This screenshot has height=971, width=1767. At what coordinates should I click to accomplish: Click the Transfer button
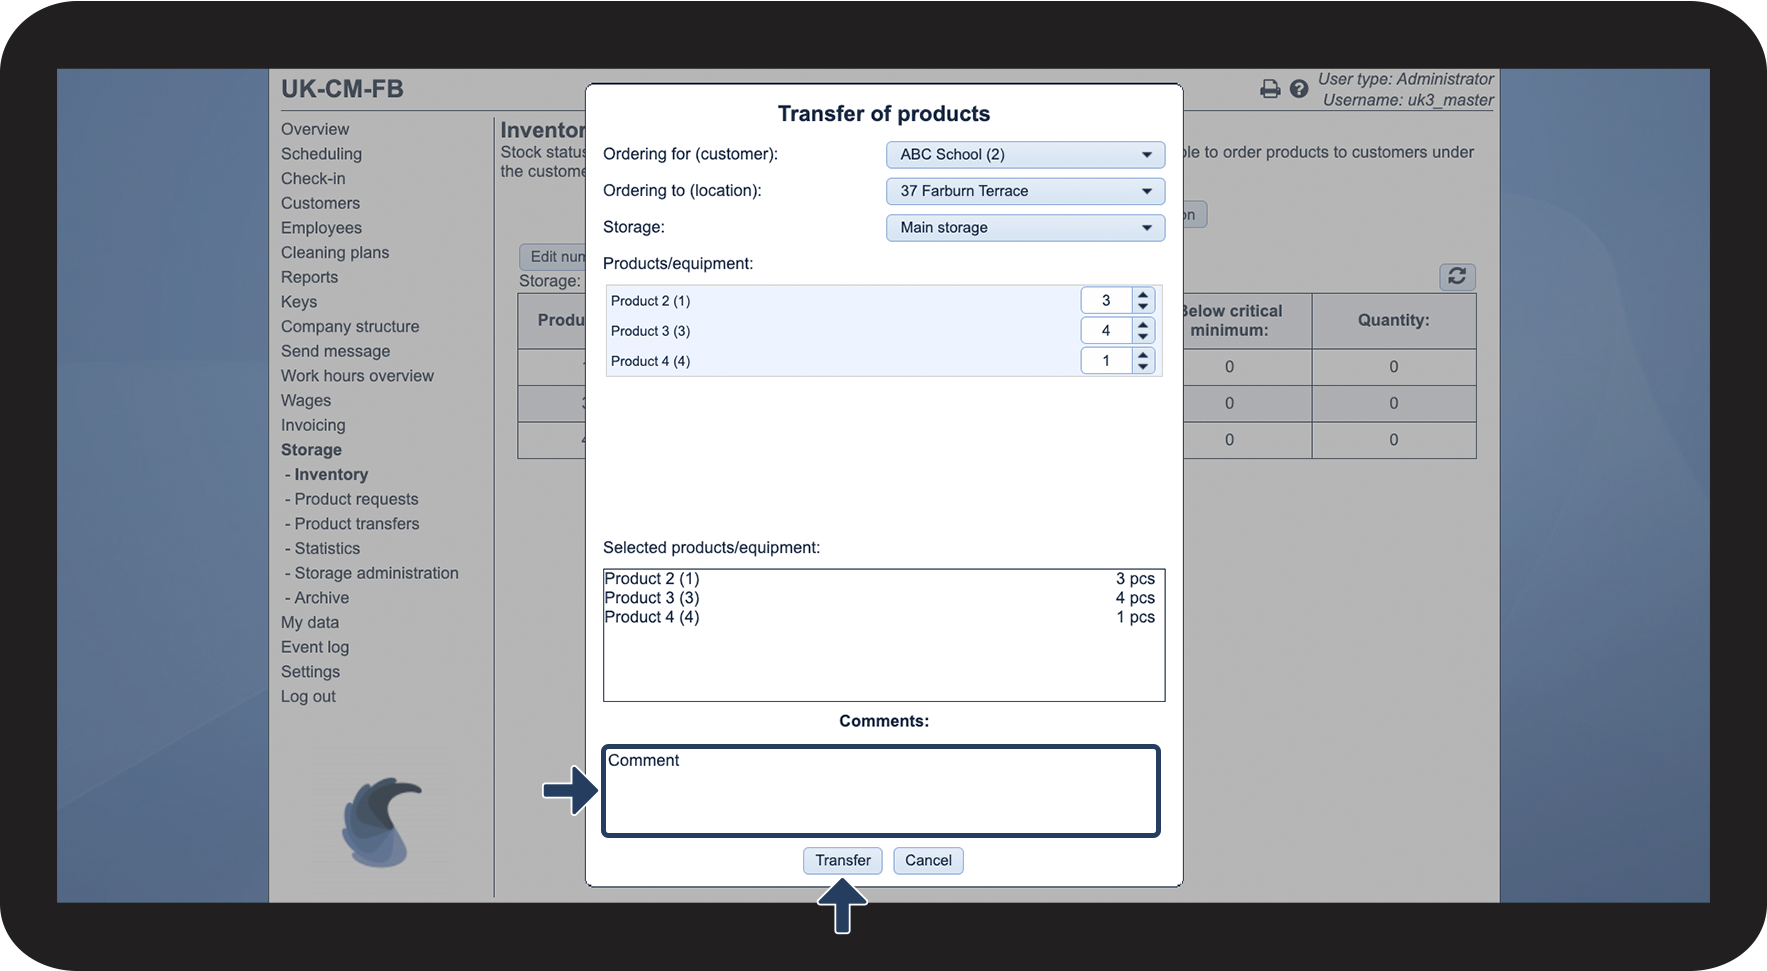click(x=843, y=861)
